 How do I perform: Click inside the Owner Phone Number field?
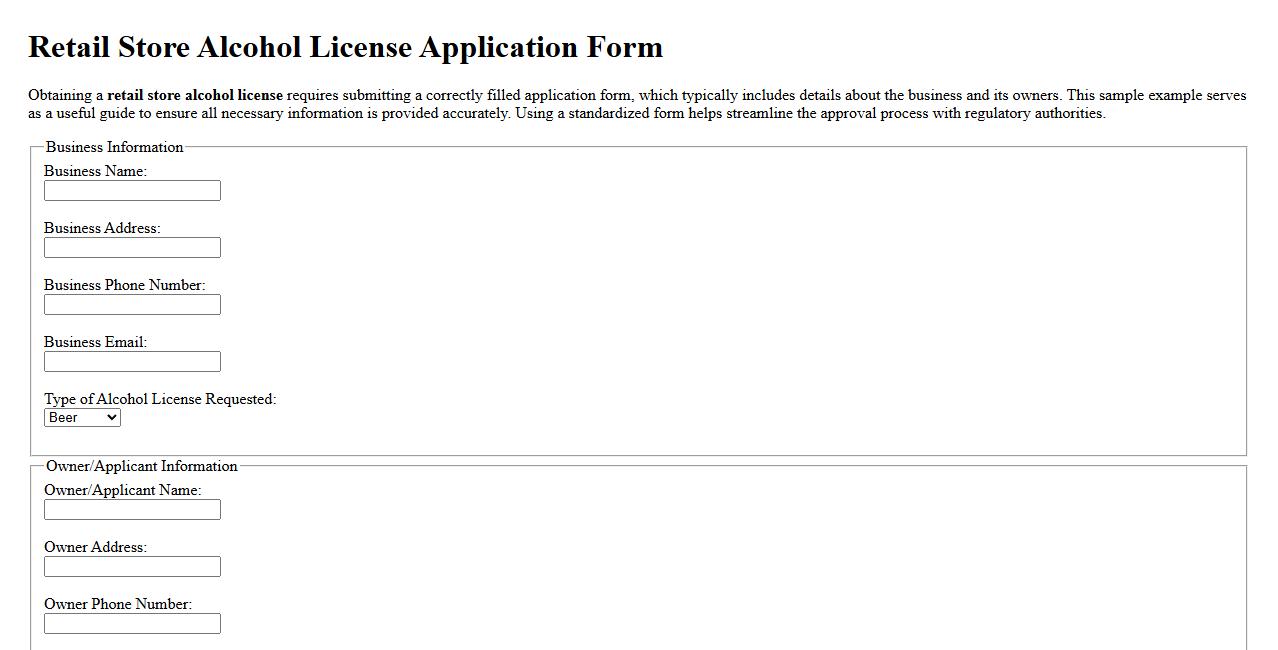[132, 623]
